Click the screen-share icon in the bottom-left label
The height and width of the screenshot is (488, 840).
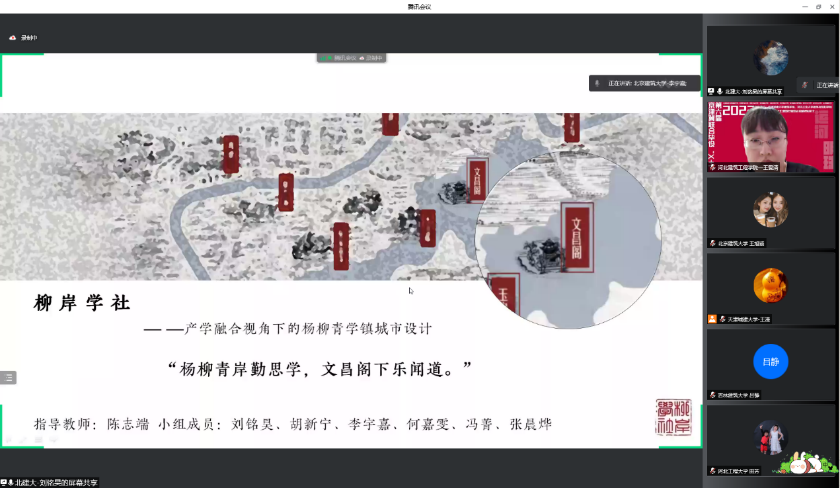pos(5,482)
